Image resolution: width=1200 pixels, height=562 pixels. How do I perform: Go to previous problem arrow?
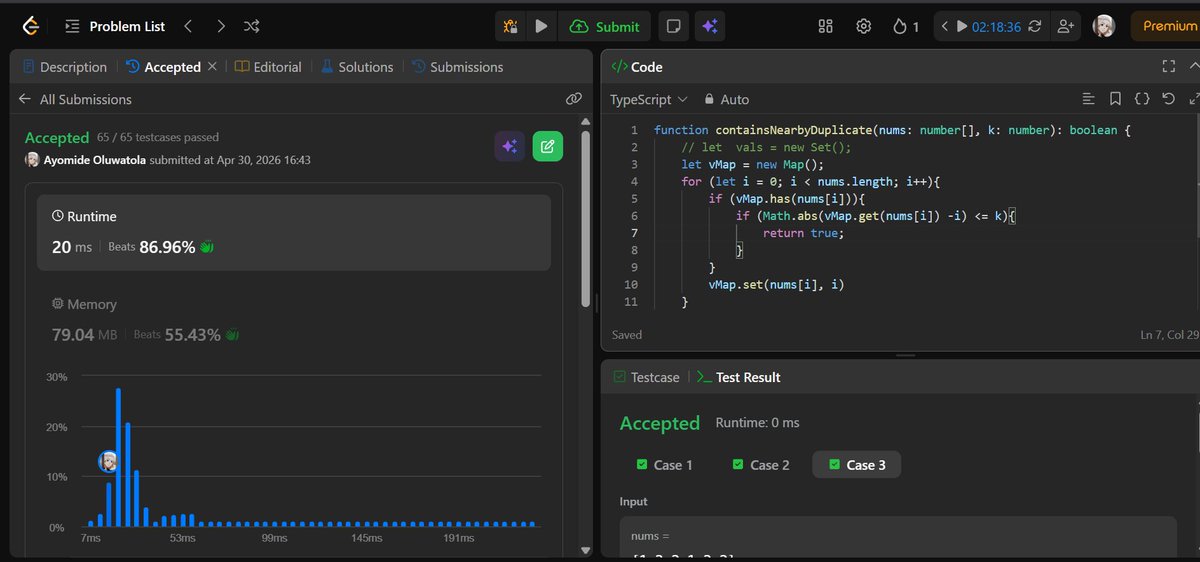click(188, 26)
